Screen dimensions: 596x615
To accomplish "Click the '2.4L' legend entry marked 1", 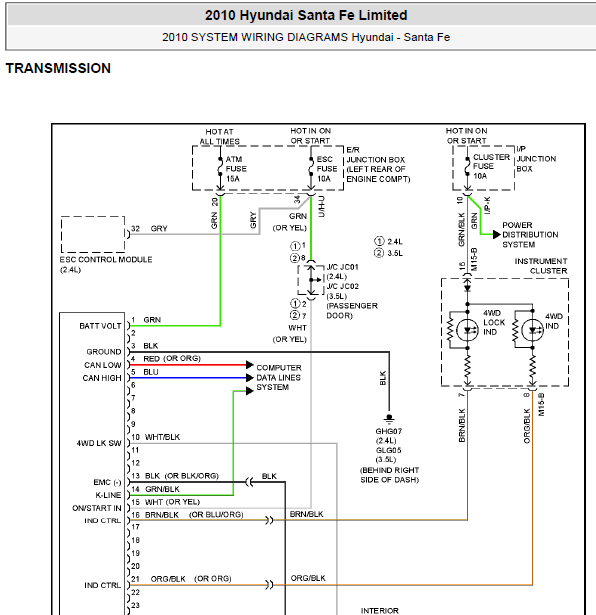I will tap(389, 241).
